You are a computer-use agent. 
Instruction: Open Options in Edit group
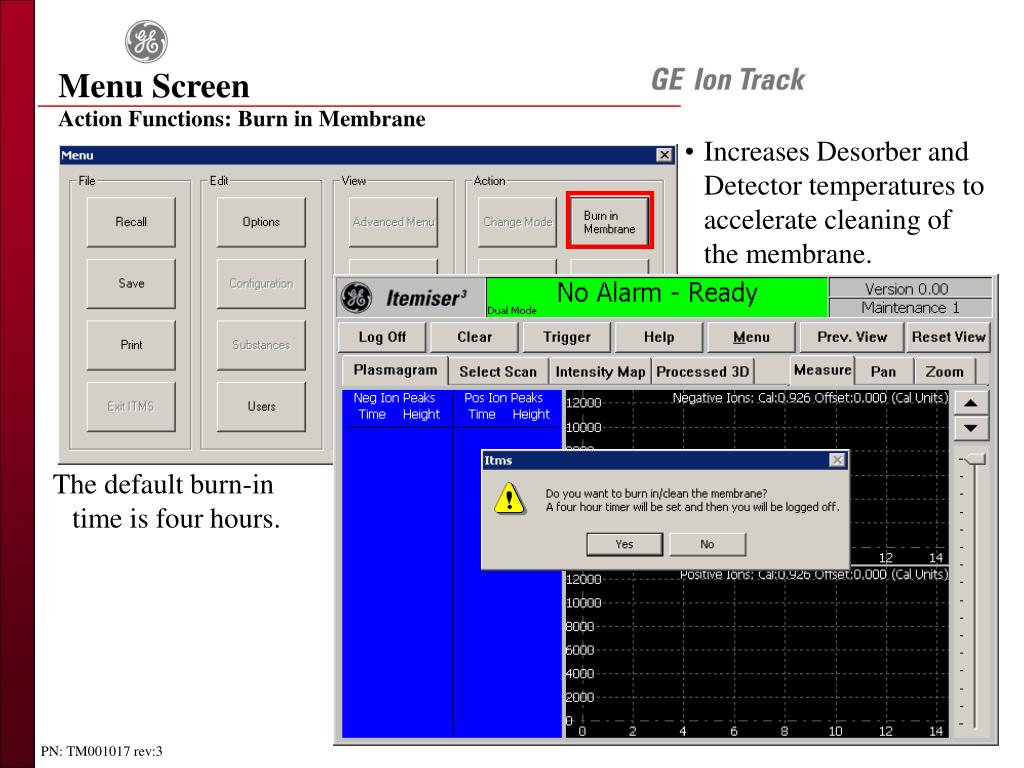pos(261,221)
